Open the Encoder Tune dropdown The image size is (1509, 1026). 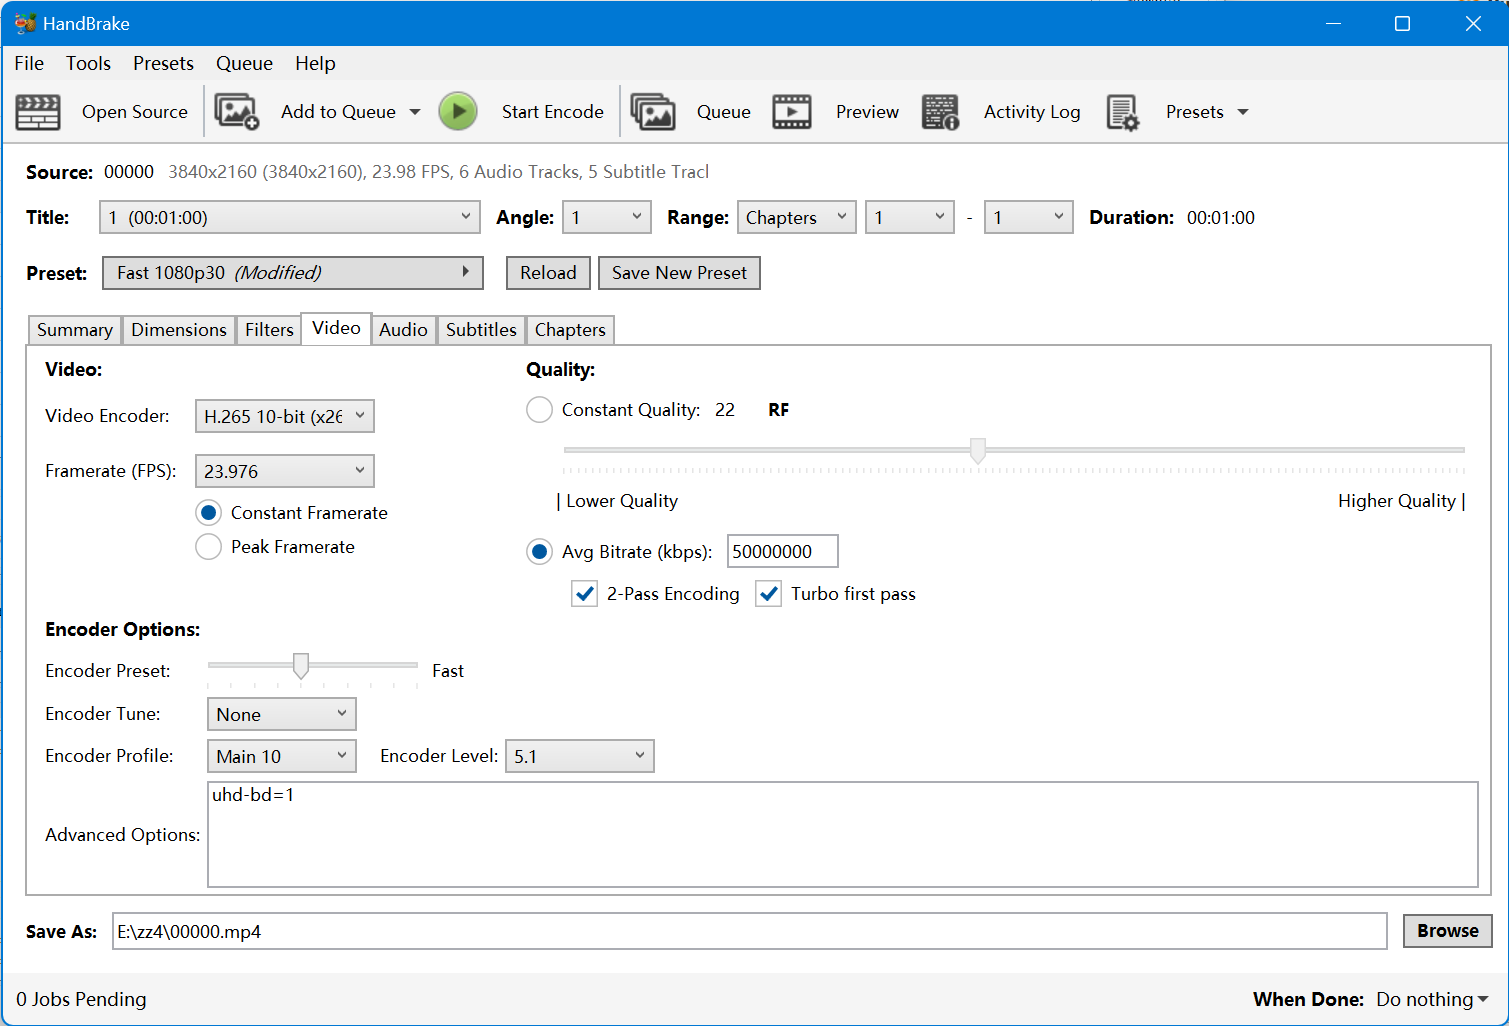282,714
